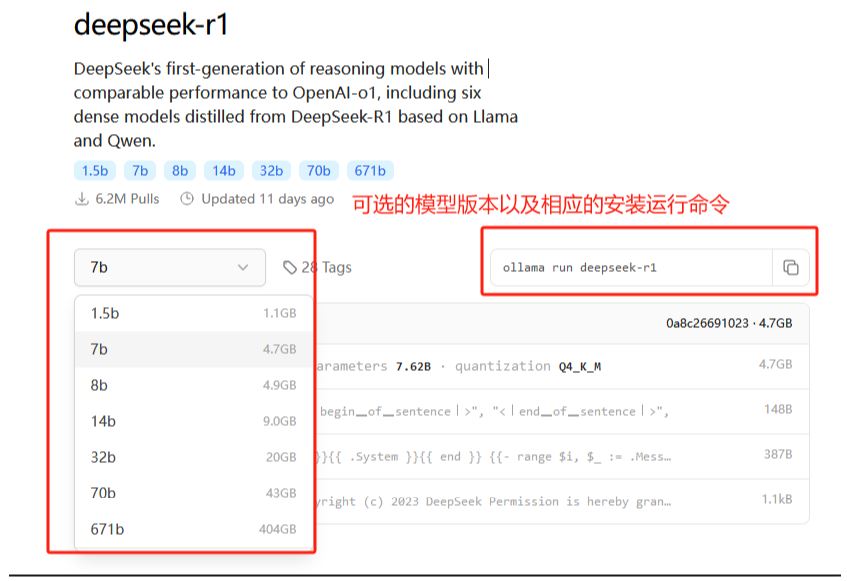Click the 148B file size text
The height and width of the screenshot is (581, 847).
[778, 409]
